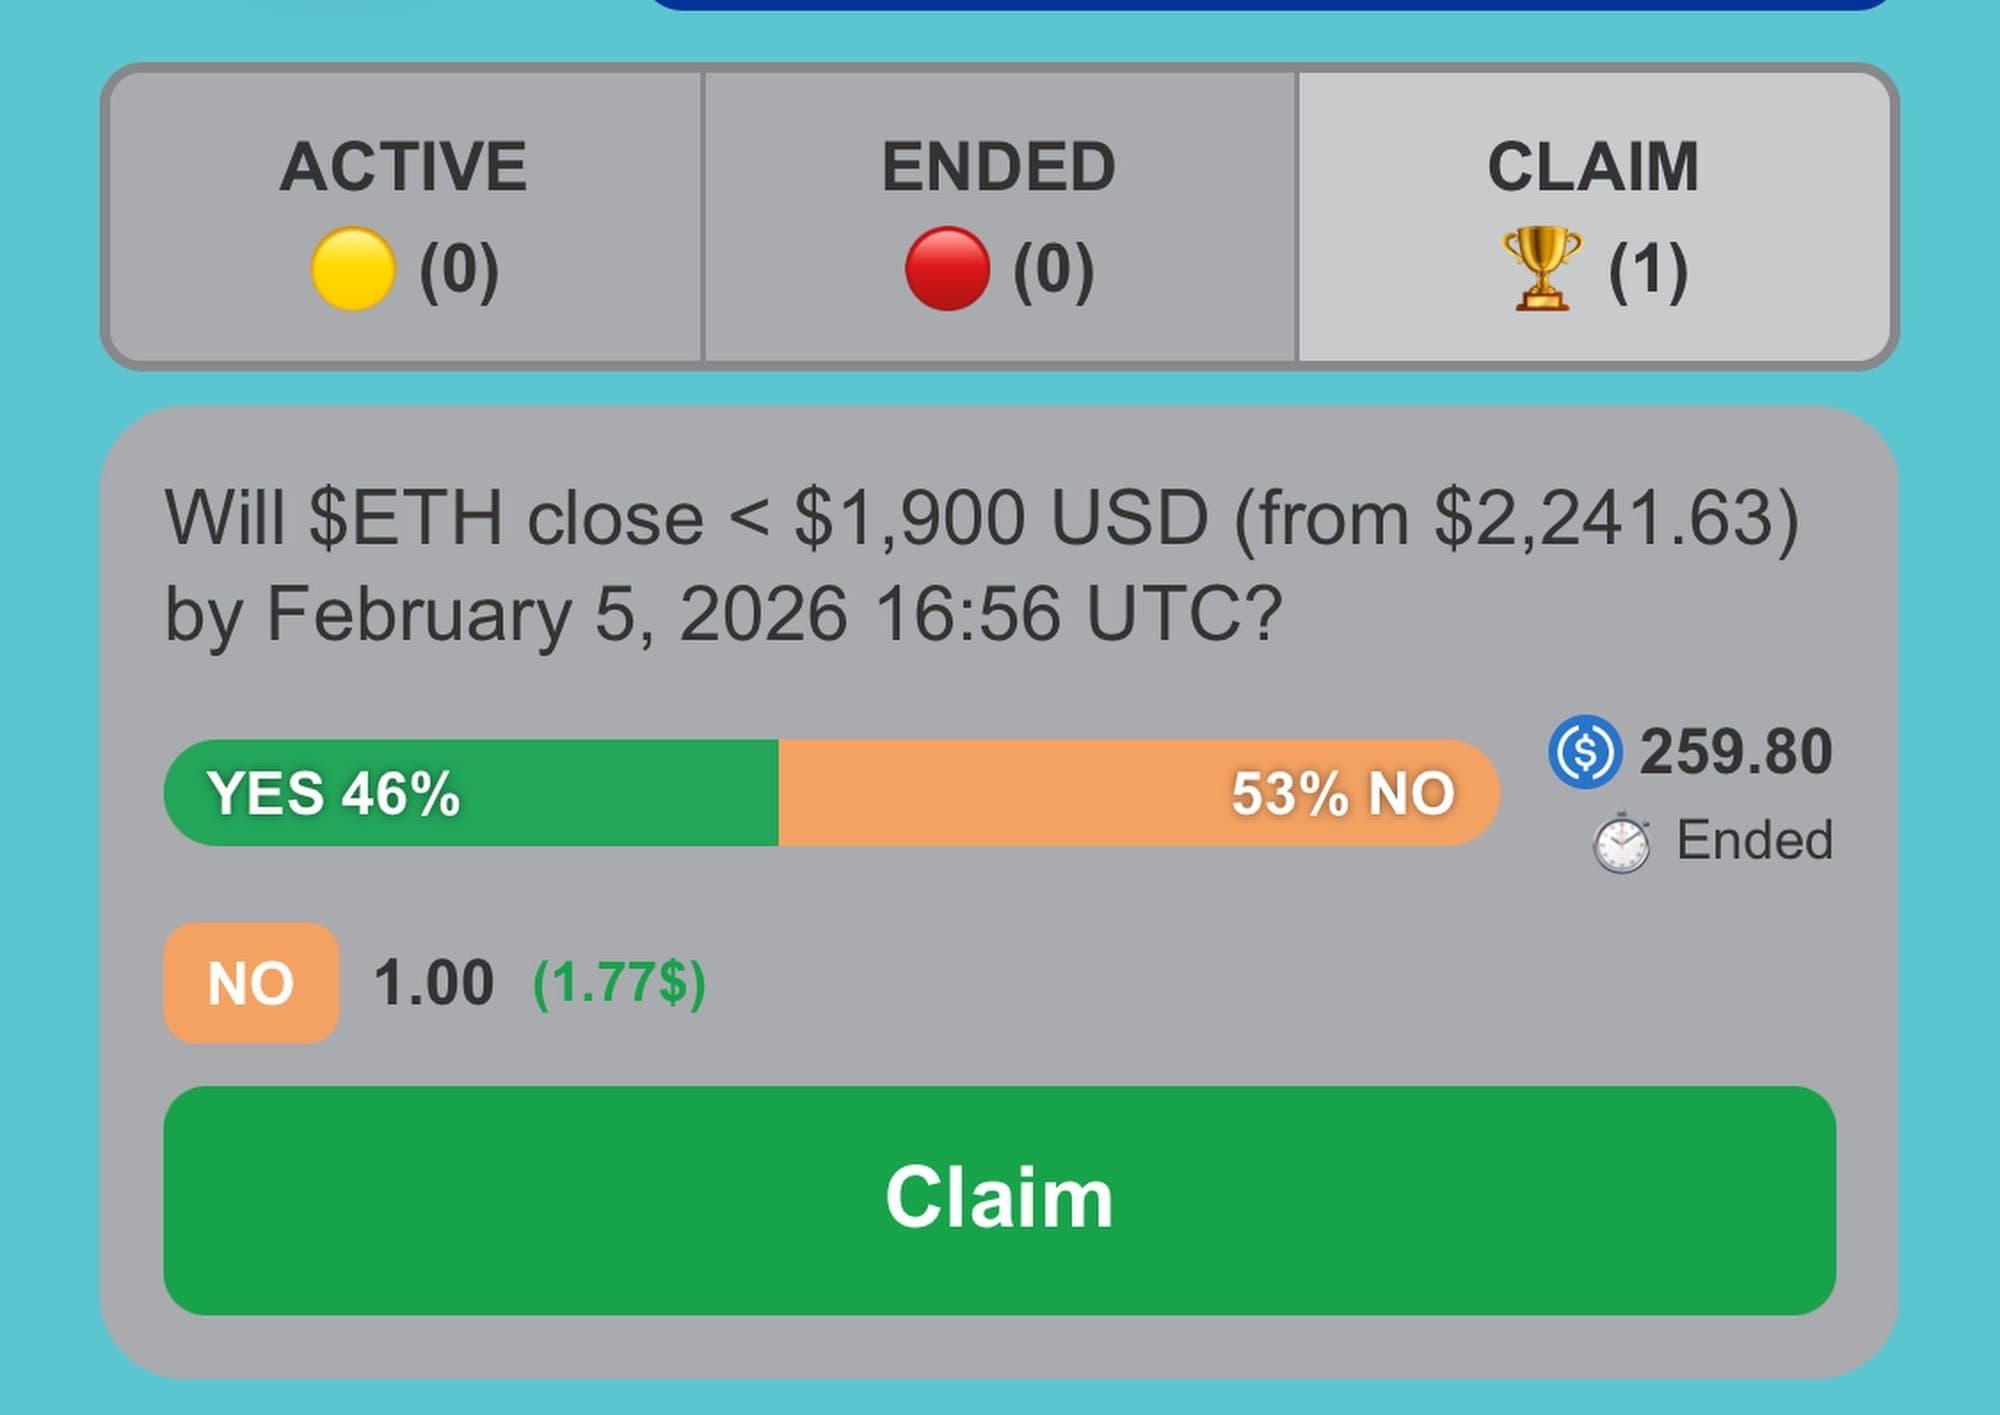Viewport: 2000px width, 1415px height.
Task: Select the orange 53% NO bar segment
Action: 1138,793
